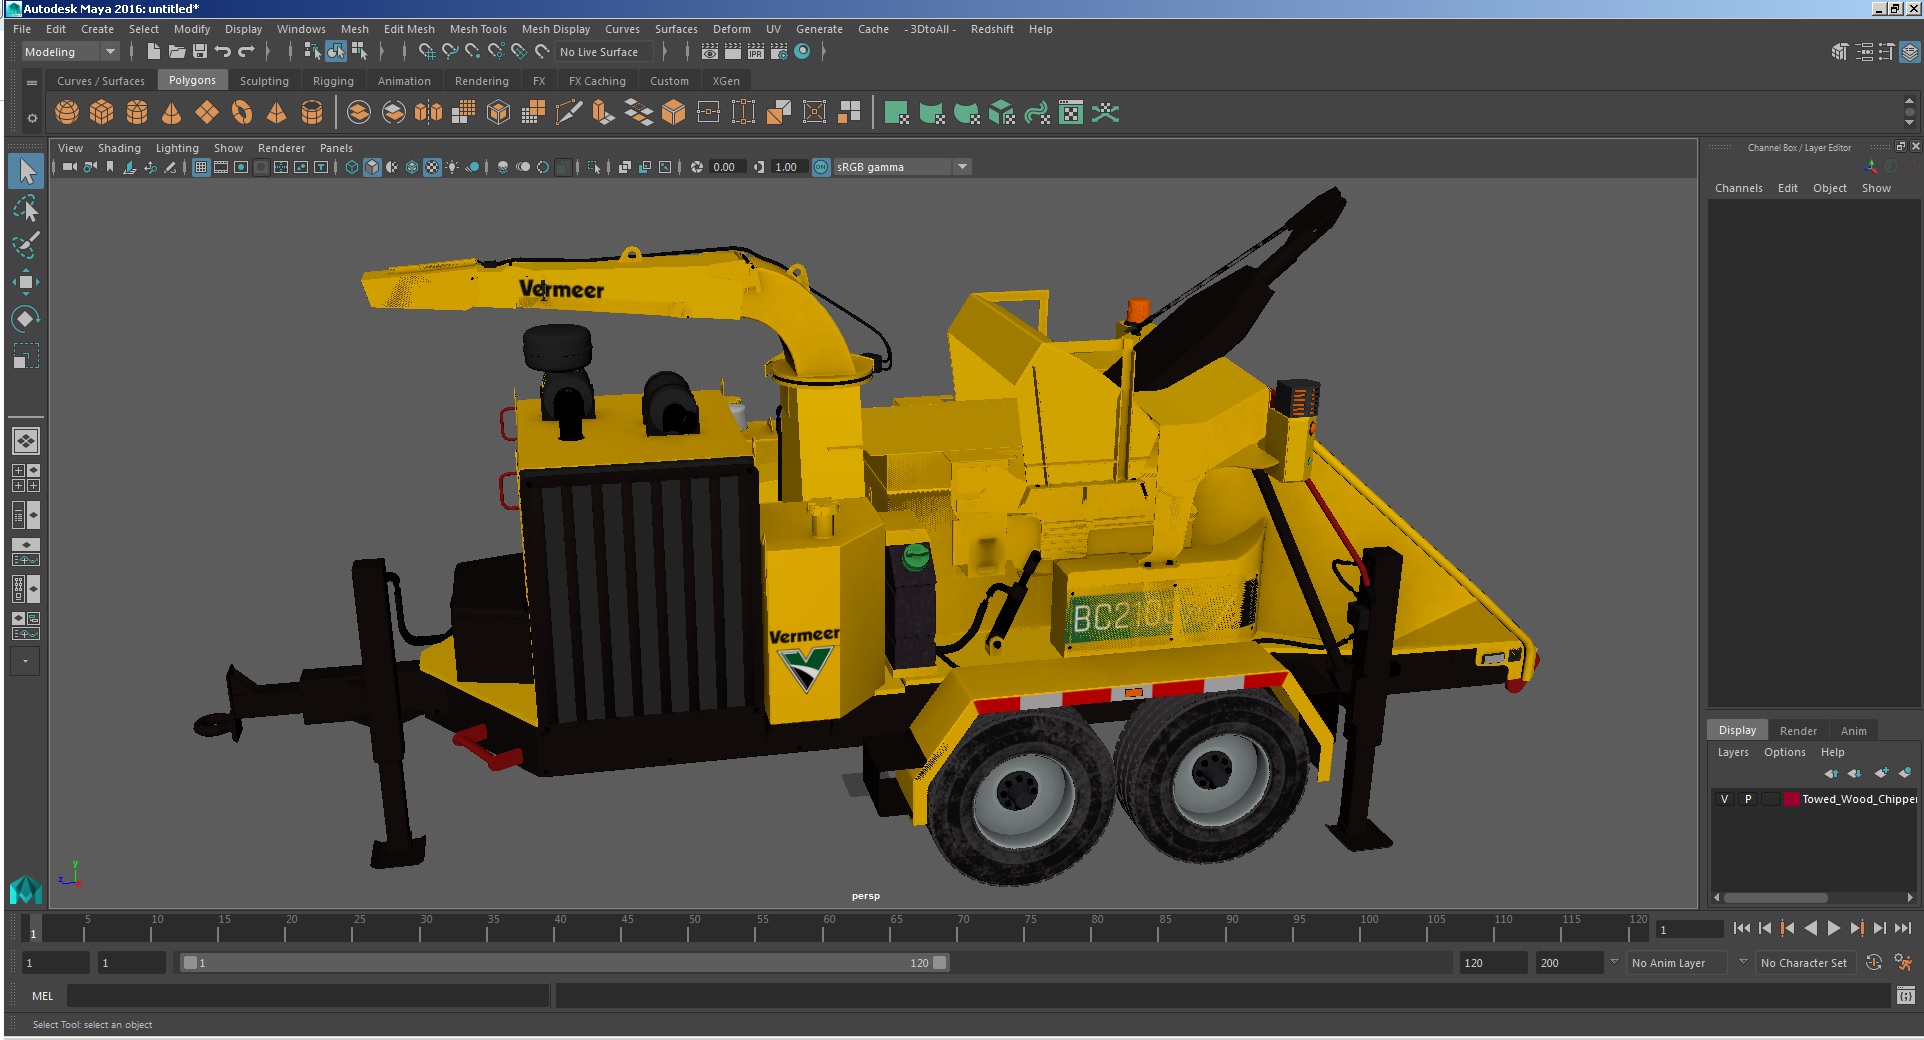Click No Live Surface field
This screenshot has width=1924, height=1040.
(x=604, y=52)
